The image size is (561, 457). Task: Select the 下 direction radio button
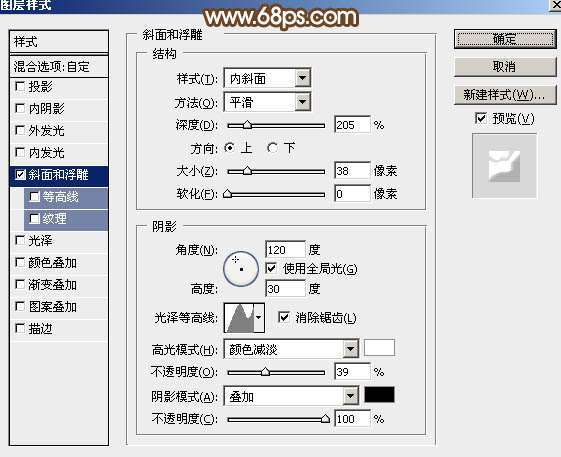(x=272, y=147)
